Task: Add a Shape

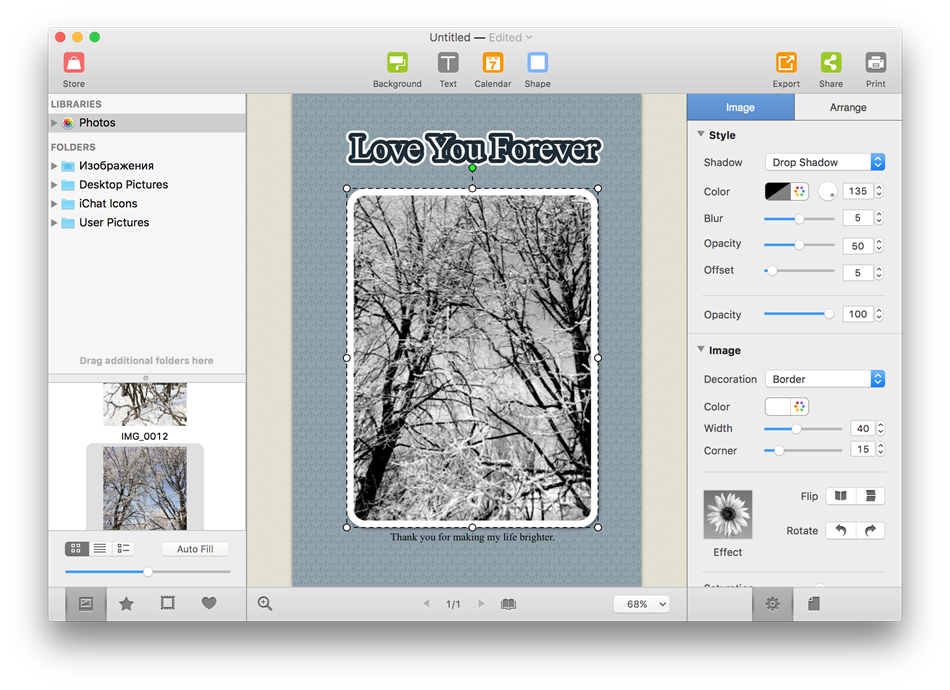Action: tap(537, 70)
